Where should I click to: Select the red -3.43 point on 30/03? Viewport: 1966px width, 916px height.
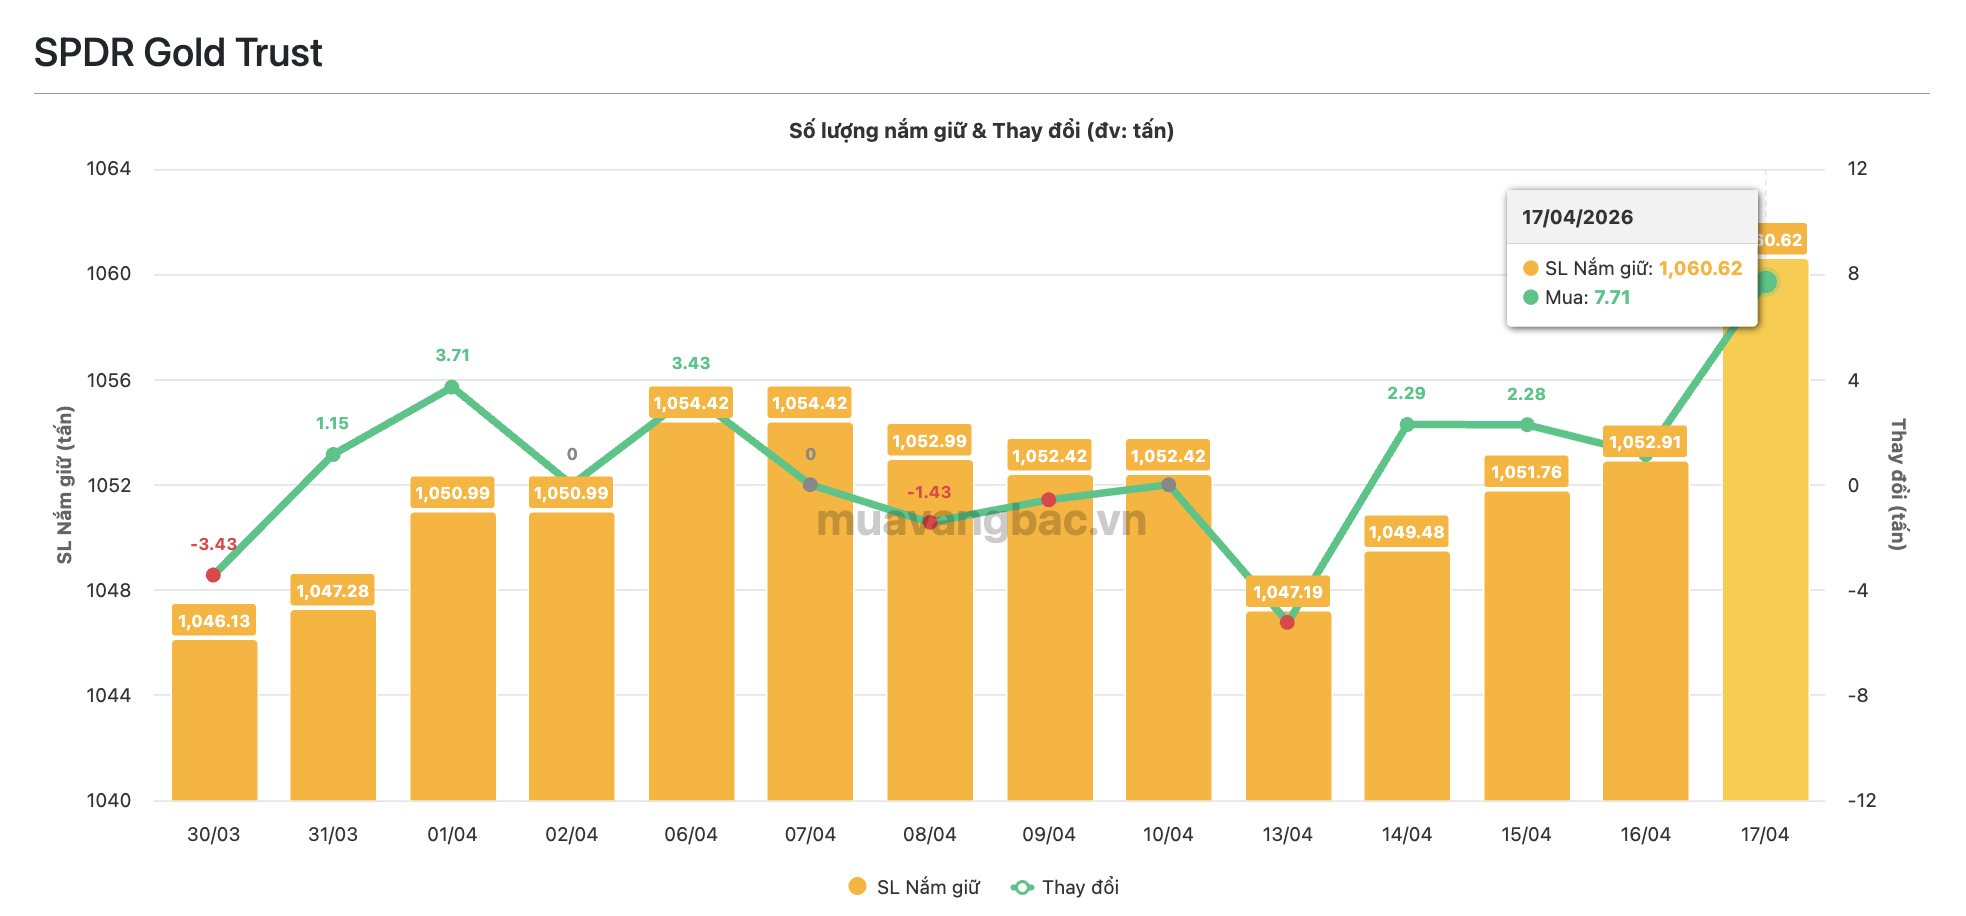coord(213,575)
